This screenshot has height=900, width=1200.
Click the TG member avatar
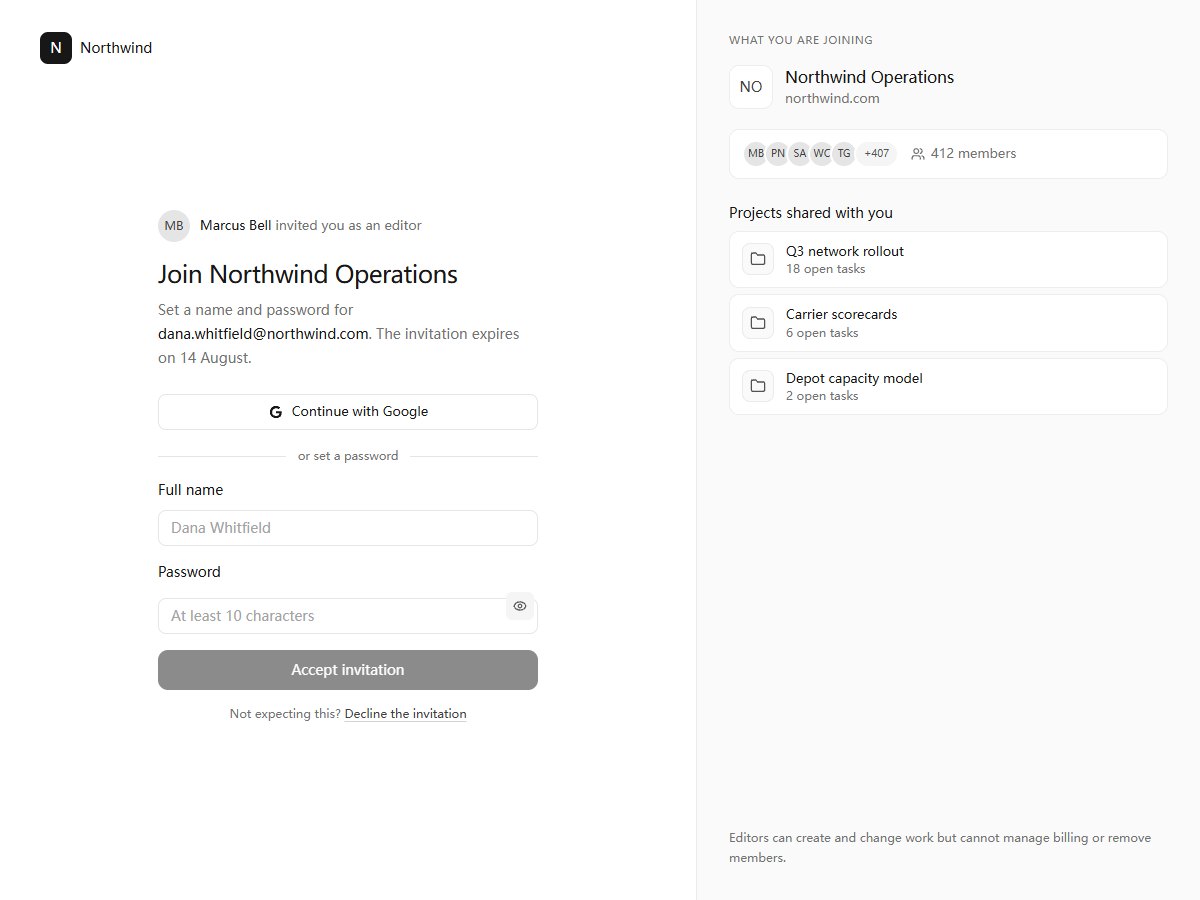click(x=843, y=154)
